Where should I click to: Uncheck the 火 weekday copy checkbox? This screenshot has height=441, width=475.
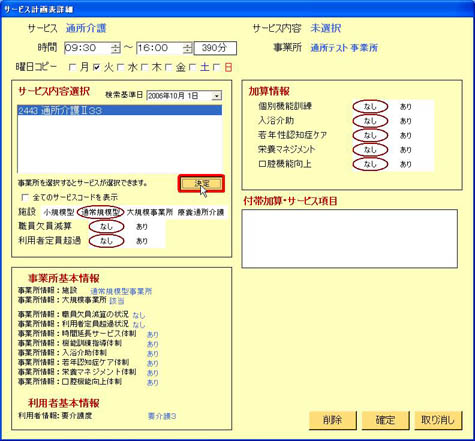97,68
